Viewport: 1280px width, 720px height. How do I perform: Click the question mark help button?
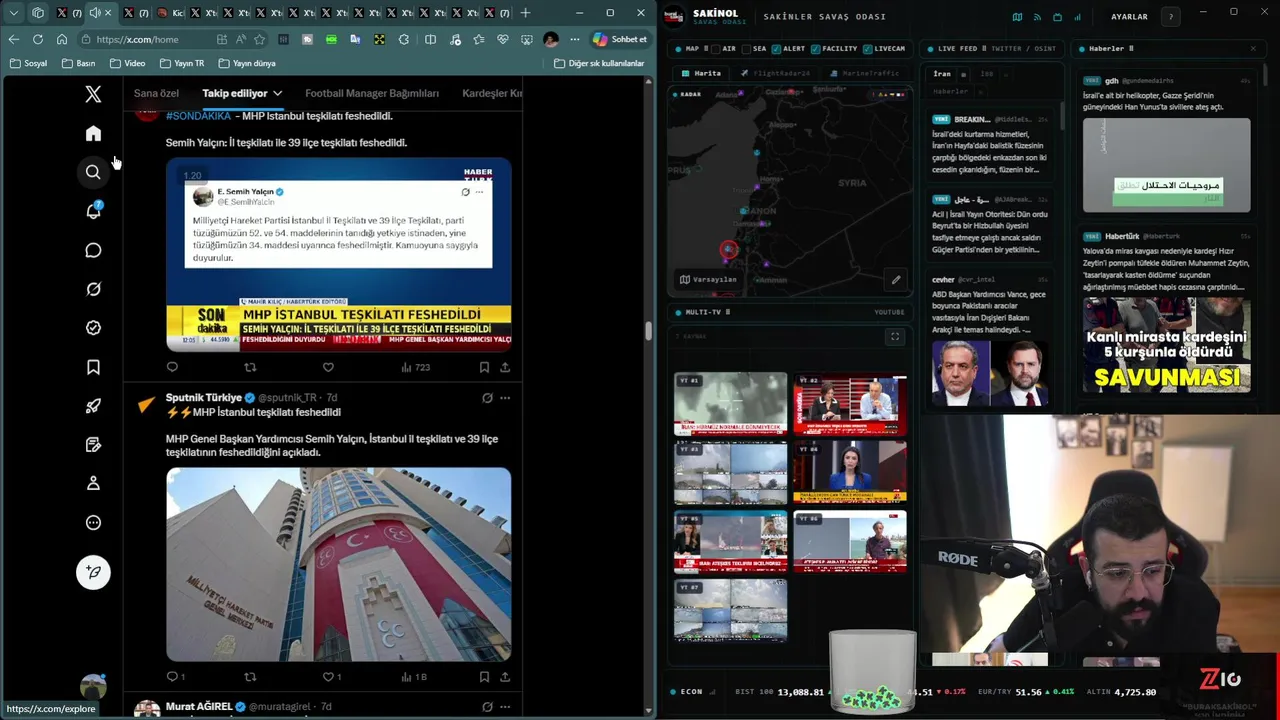1170,17
